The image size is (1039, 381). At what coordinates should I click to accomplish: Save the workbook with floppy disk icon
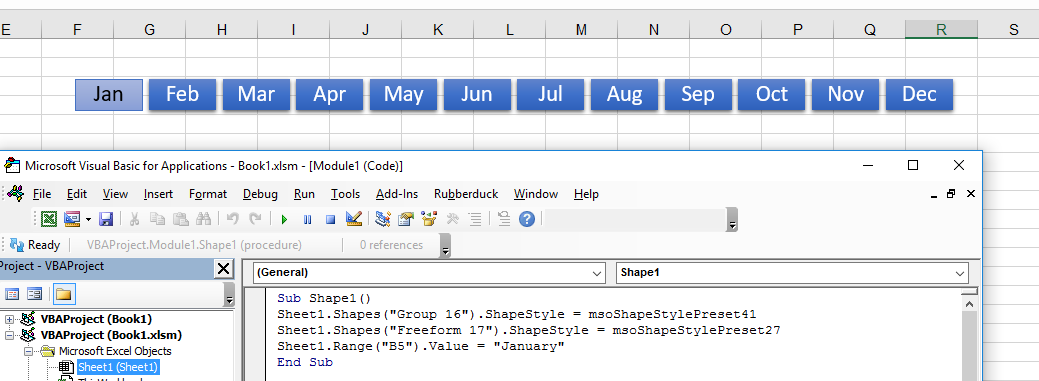106,219
